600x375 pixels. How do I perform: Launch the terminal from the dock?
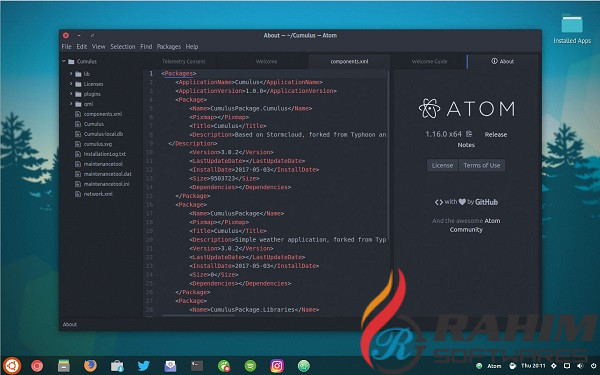(197, 366)
